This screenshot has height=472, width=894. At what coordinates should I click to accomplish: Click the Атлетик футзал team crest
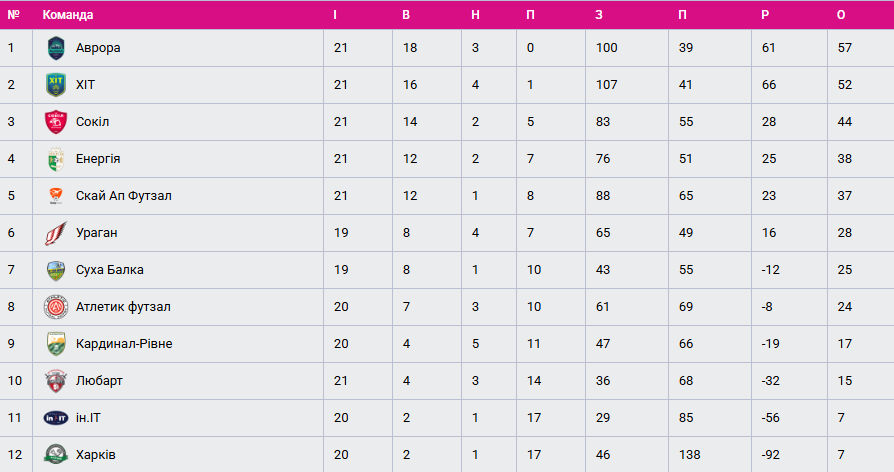pos(55,307)
